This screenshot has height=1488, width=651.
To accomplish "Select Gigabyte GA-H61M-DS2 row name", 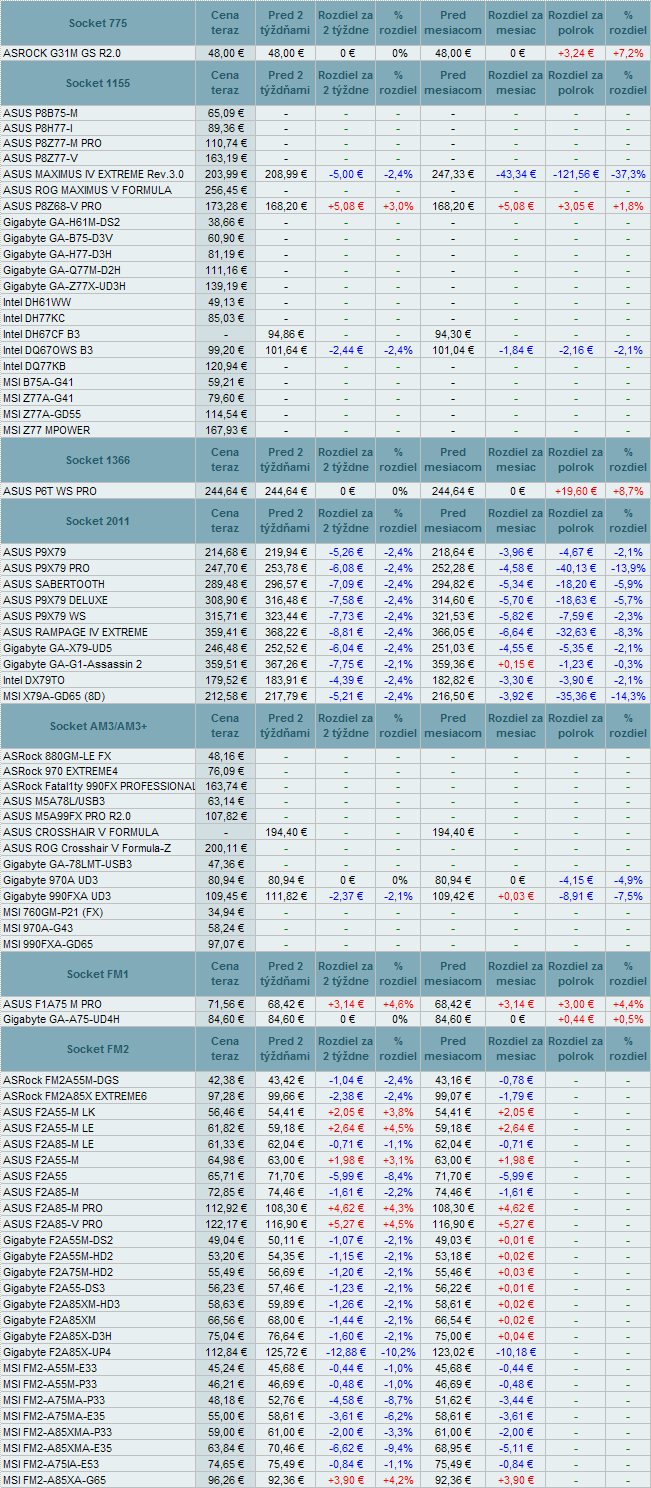I will [61, 221].
